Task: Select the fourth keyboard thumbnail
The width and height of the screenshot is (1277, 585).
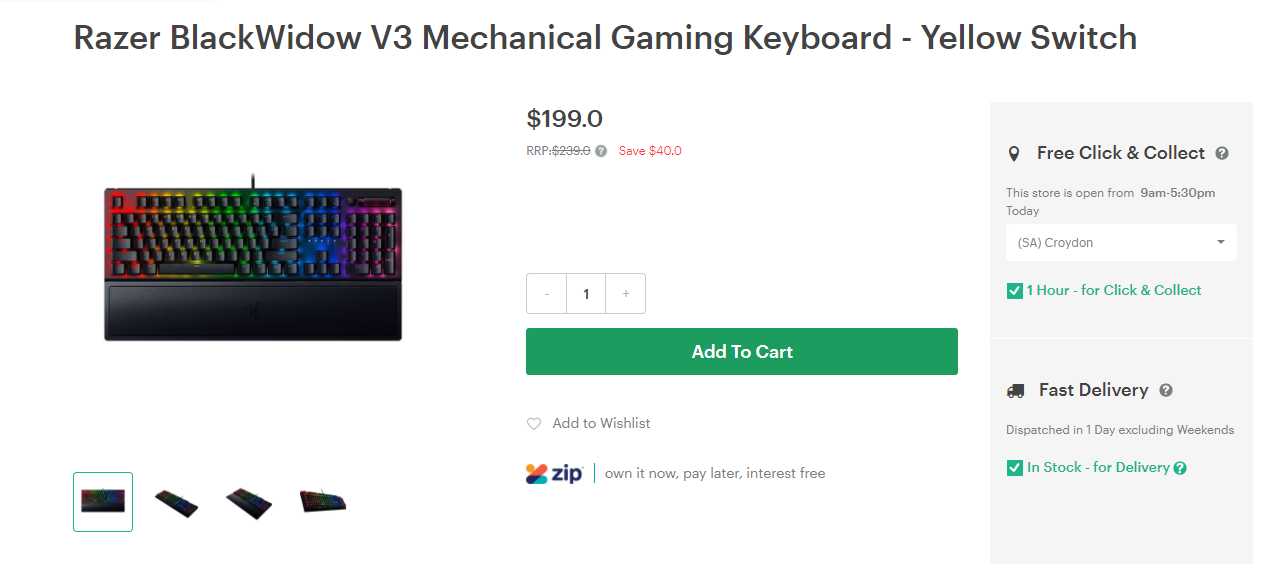Action: pyautogui.click(x=323, y=501)
